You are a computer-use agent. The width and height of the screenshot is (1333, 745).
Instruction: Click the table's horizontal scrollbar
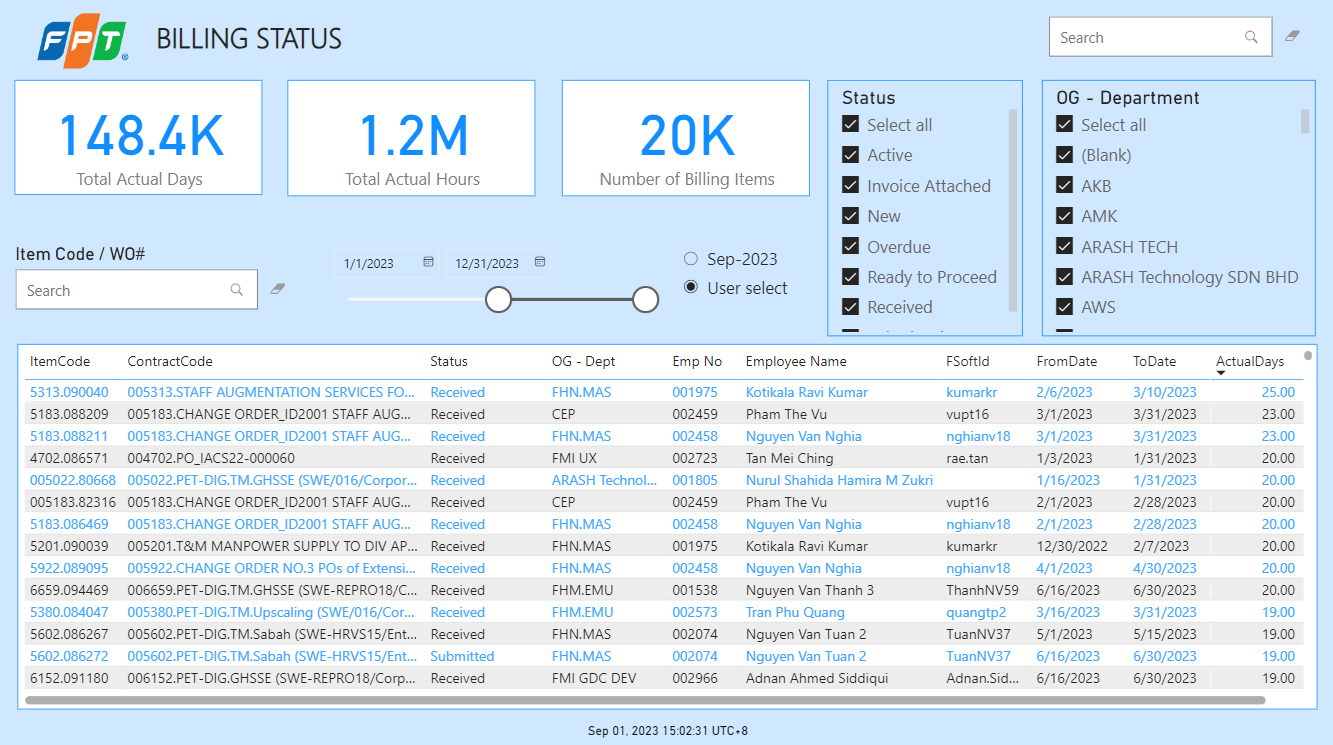click(x=640, y=700)
